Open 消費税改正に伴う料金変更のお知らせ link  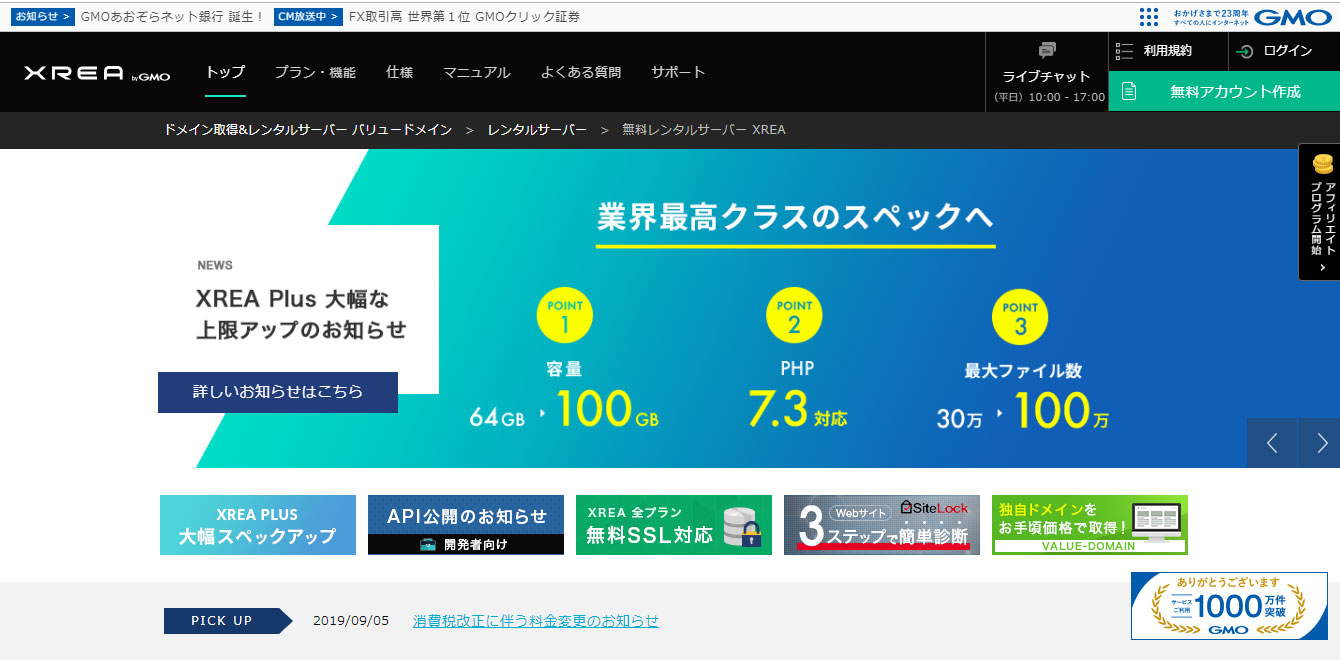tap(536, 621)
